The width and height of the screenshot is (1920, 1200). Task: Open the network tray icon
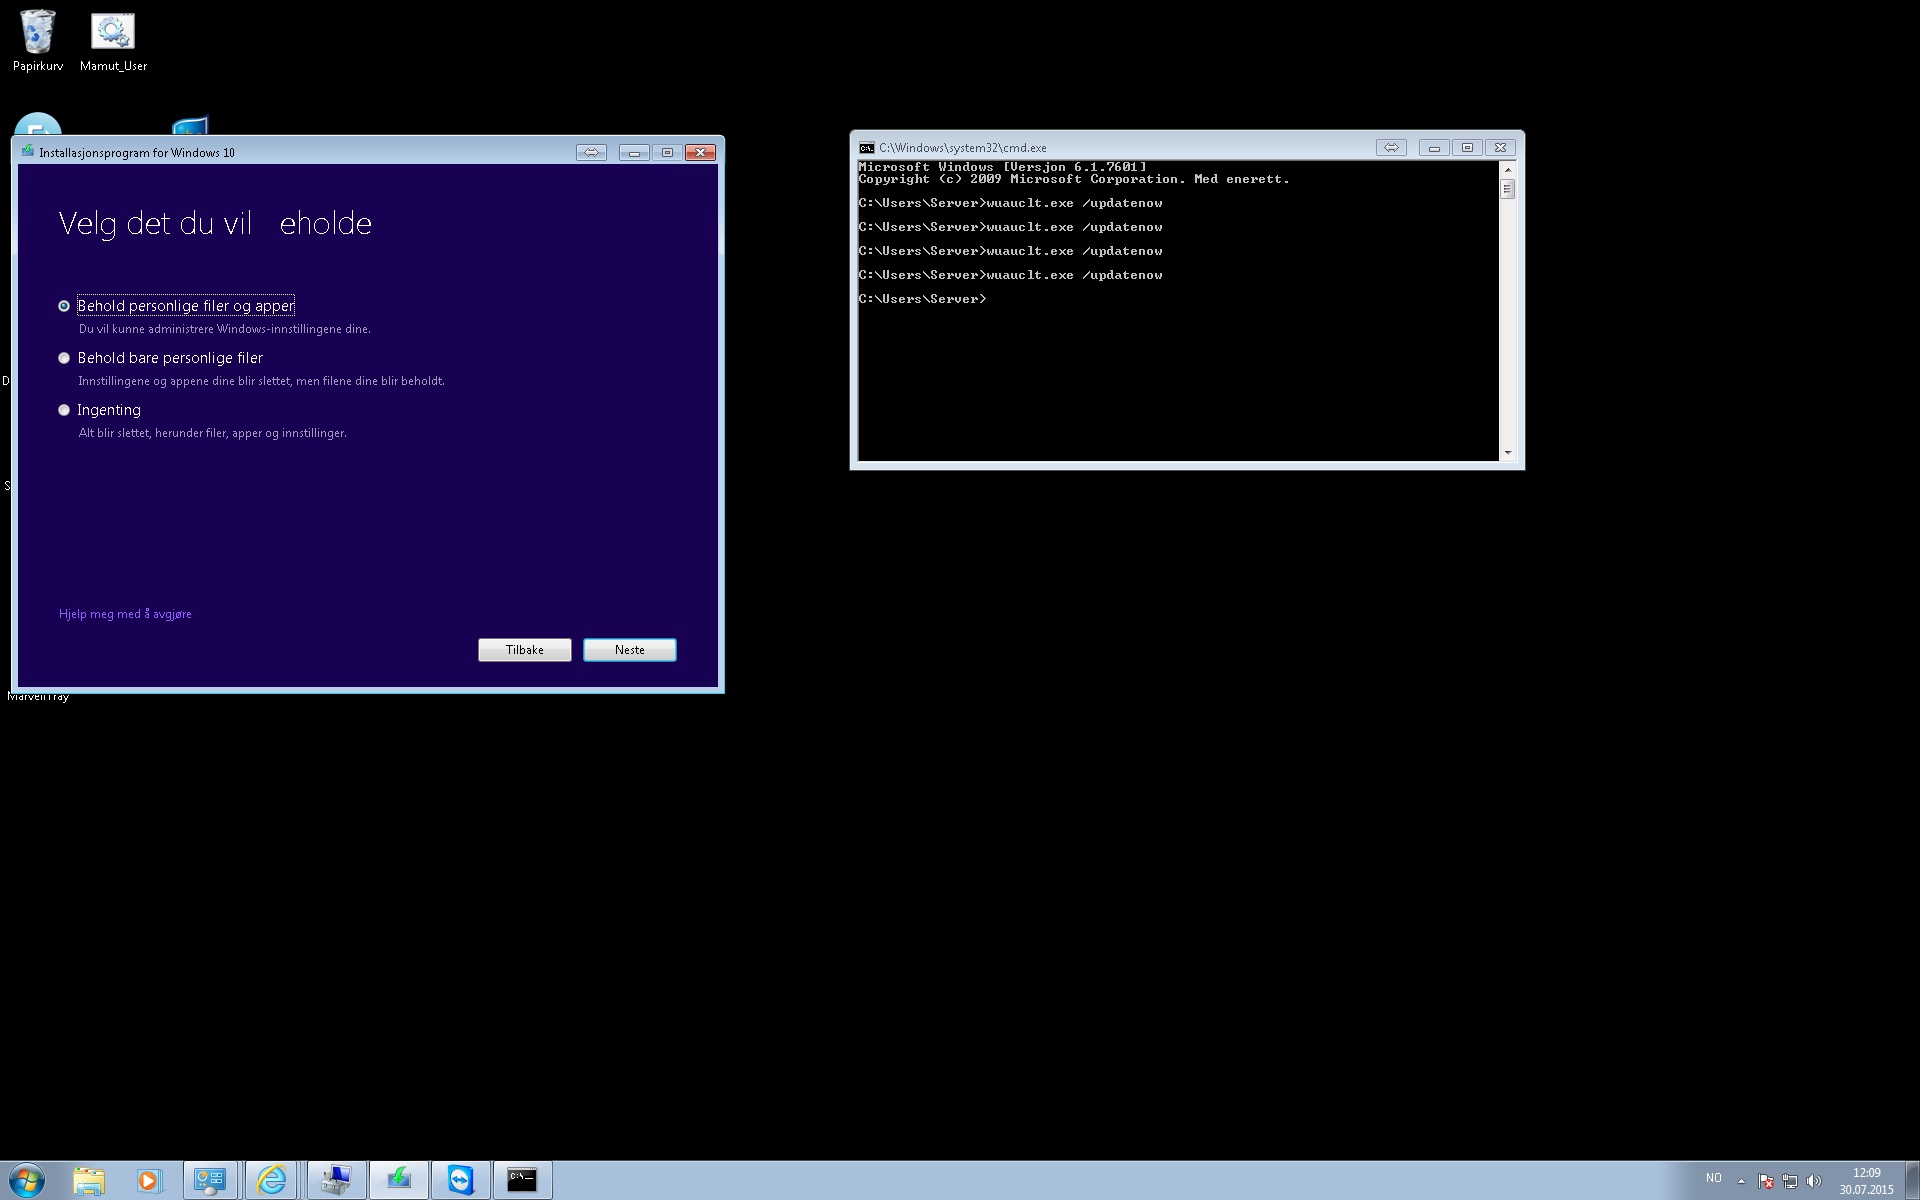1790,1181
